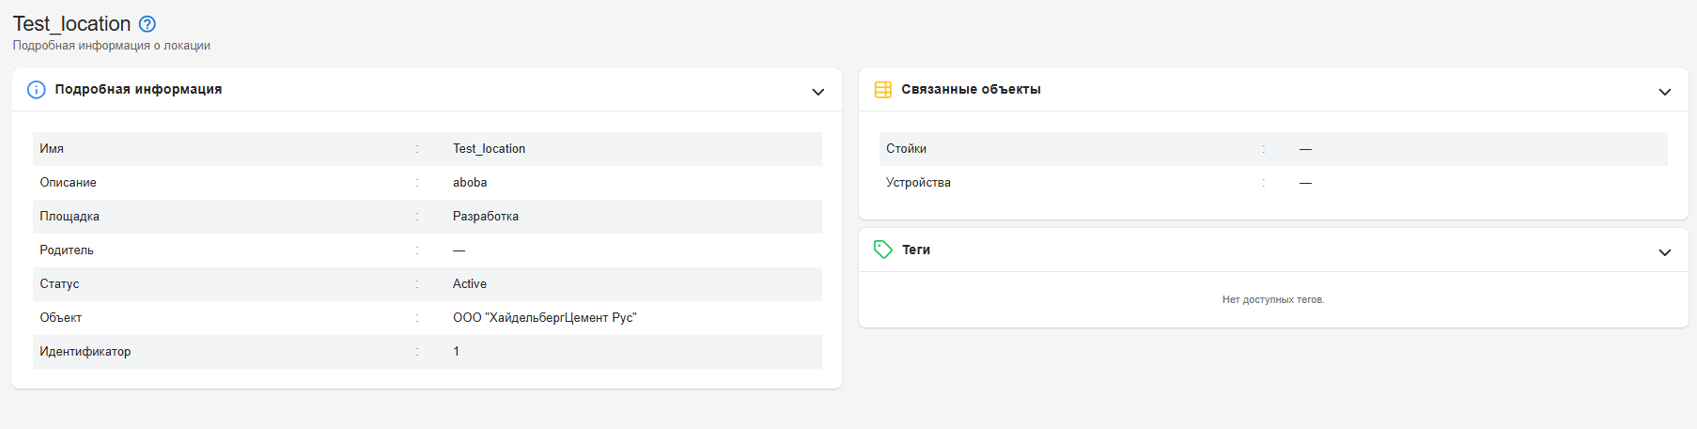
Task: Click the Статус field label
Action: pyautogui.click(x=59, y=284)
